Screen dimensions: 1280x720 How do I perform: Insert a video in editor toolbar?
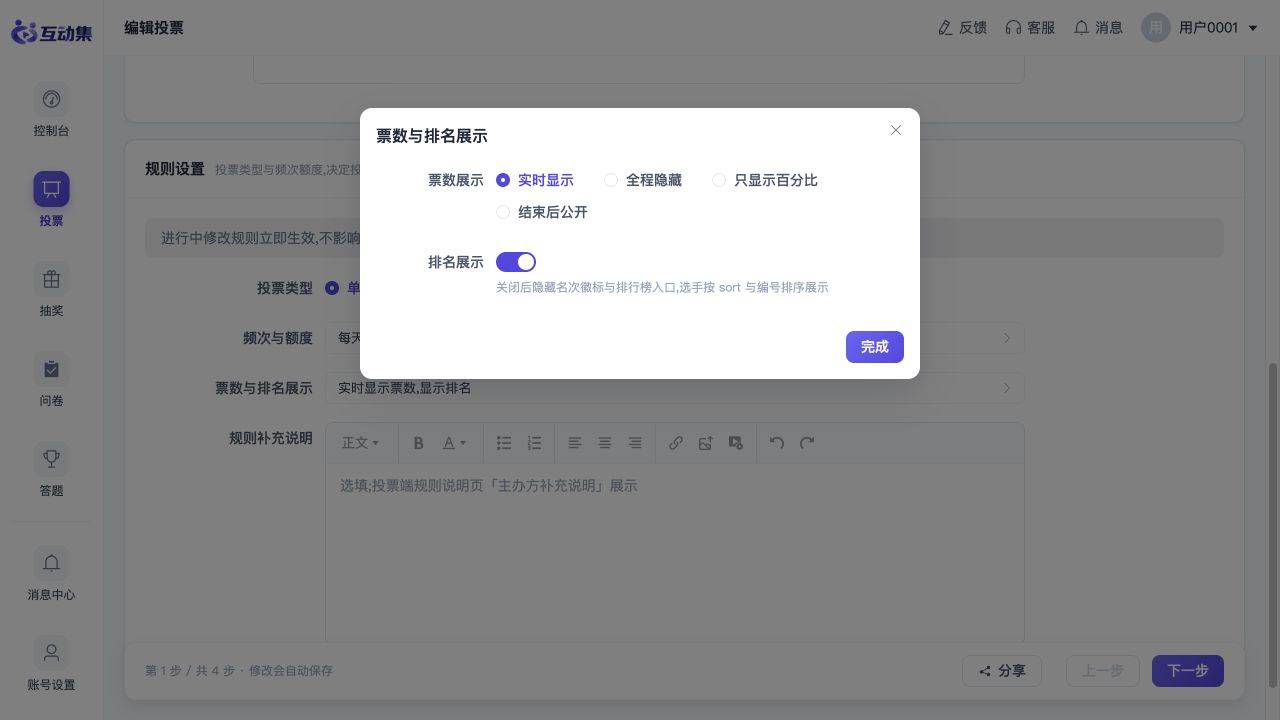click(736, 443)
